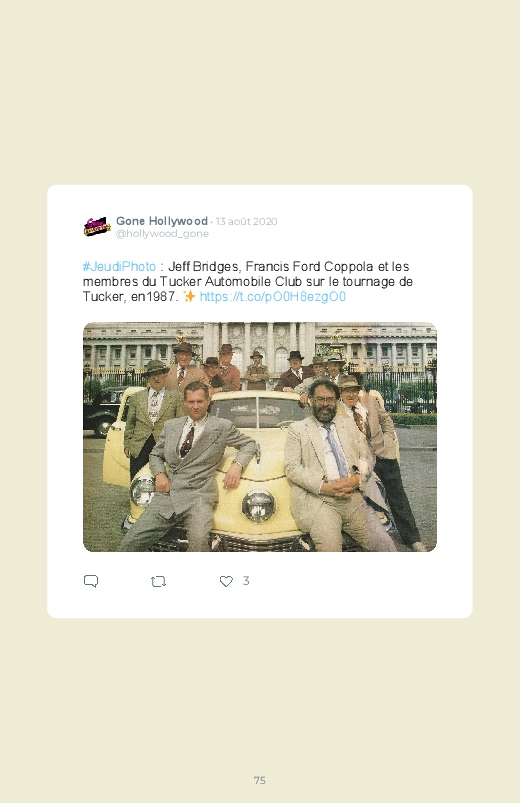
Task: Click the 13 août 2020 date
Action: pyautogui.click(x=246, y=221)
